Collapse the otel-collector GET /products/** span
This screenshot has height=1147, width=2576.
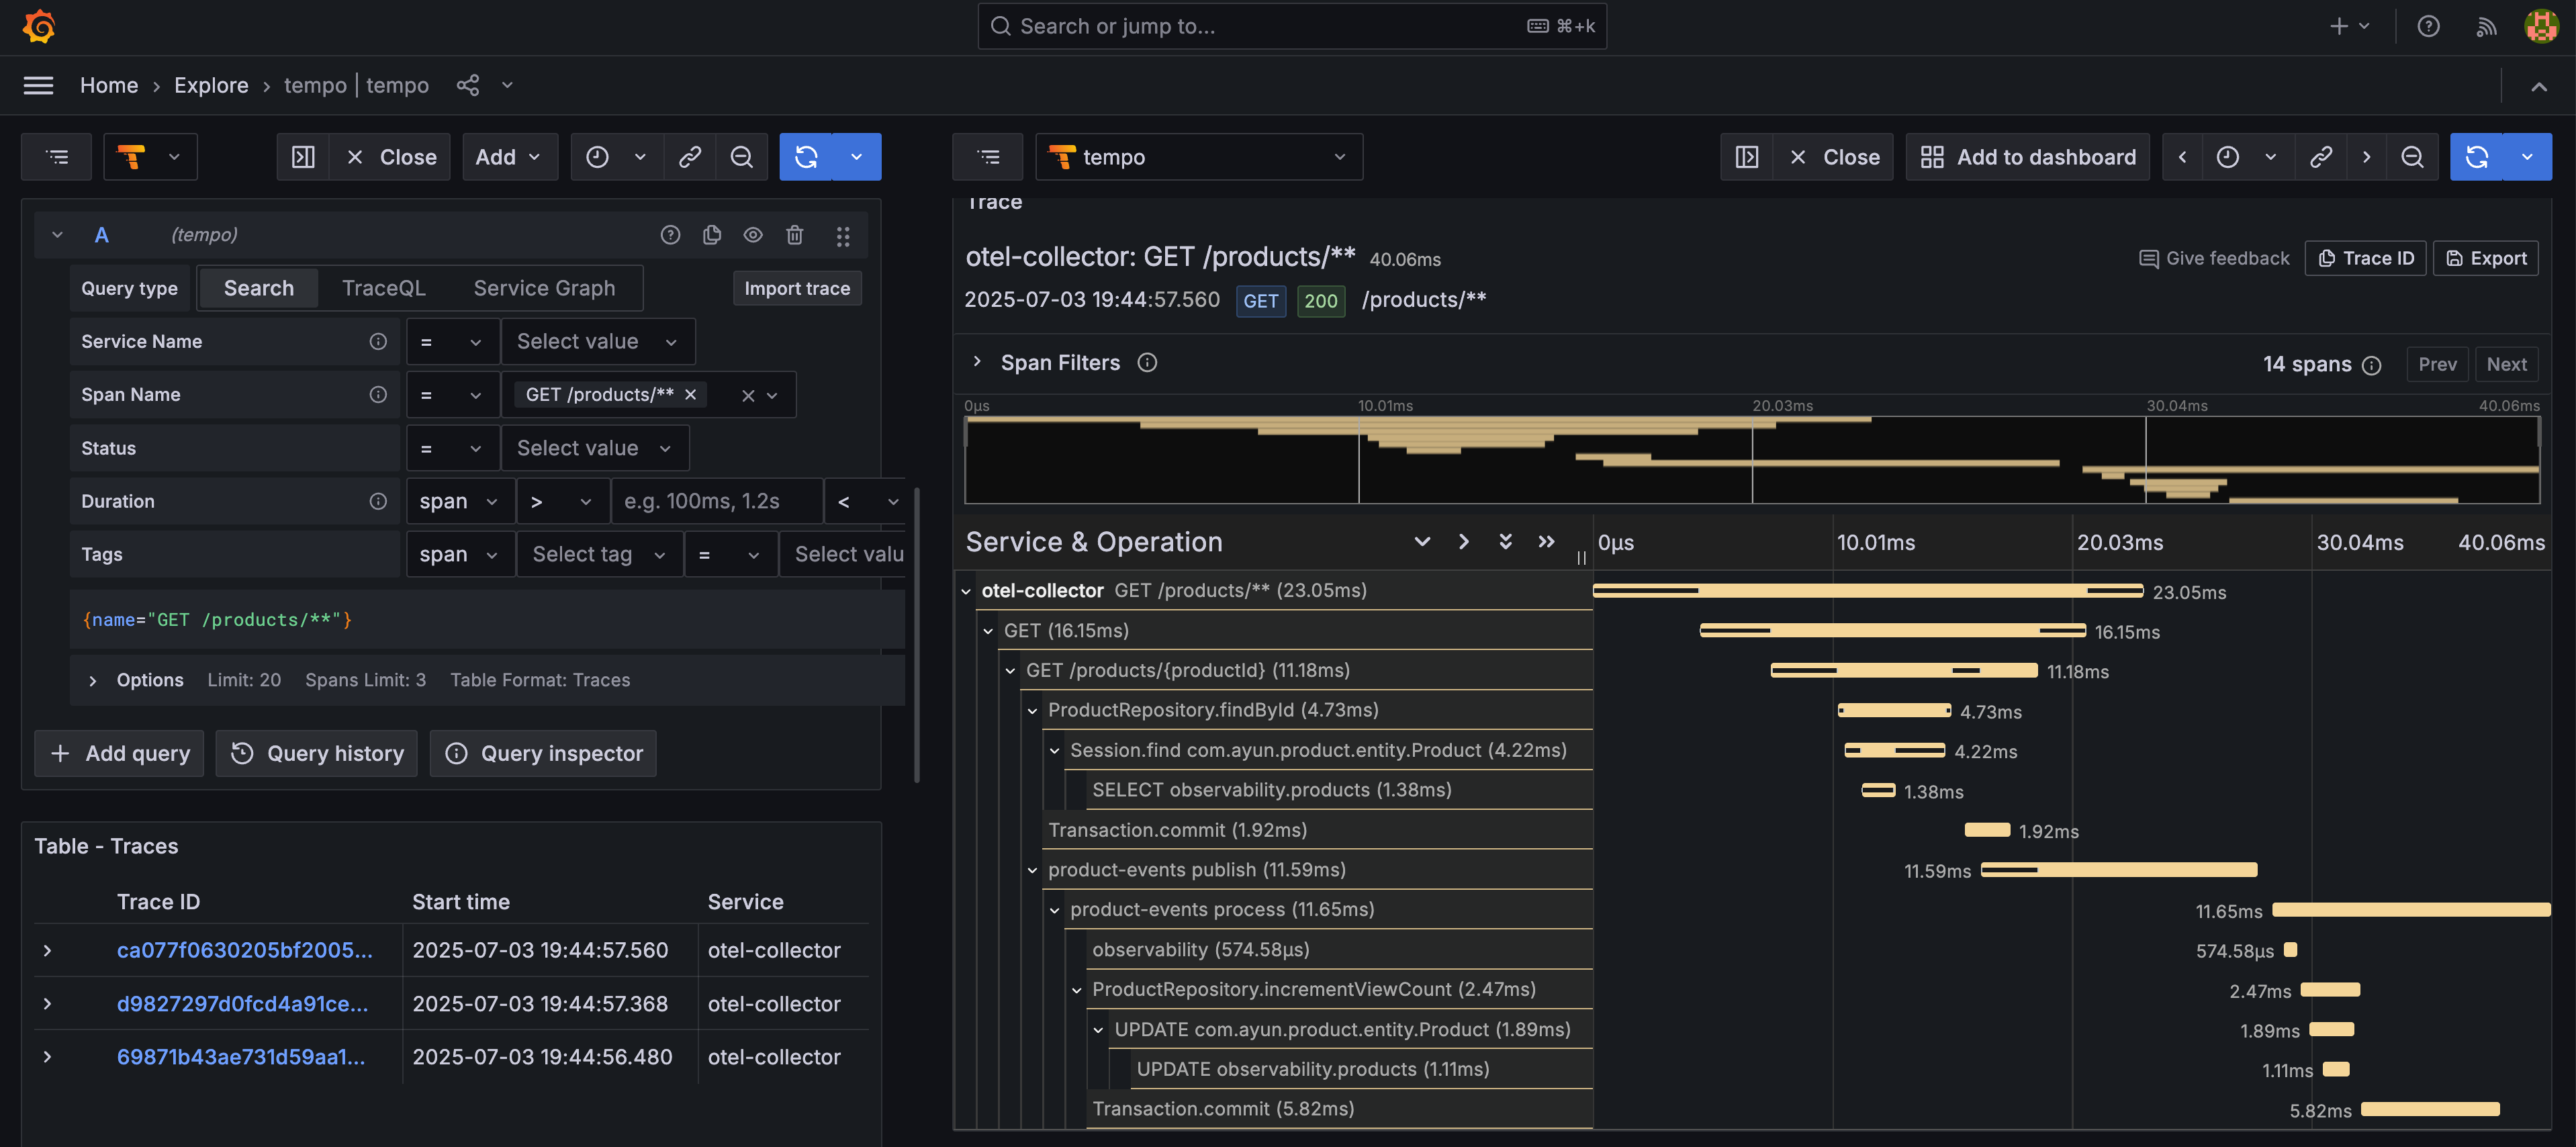(x=966, y=591)
